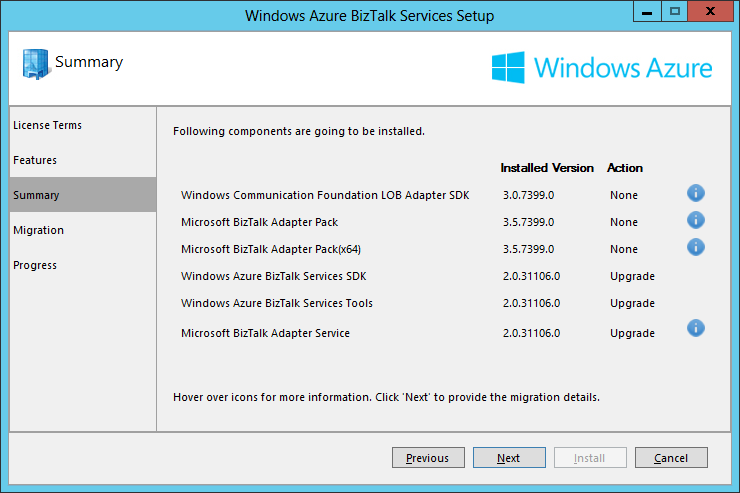Cancel the BizTalk Services setup
Viewport: 740px width, 493px height.
coord(671,458)
